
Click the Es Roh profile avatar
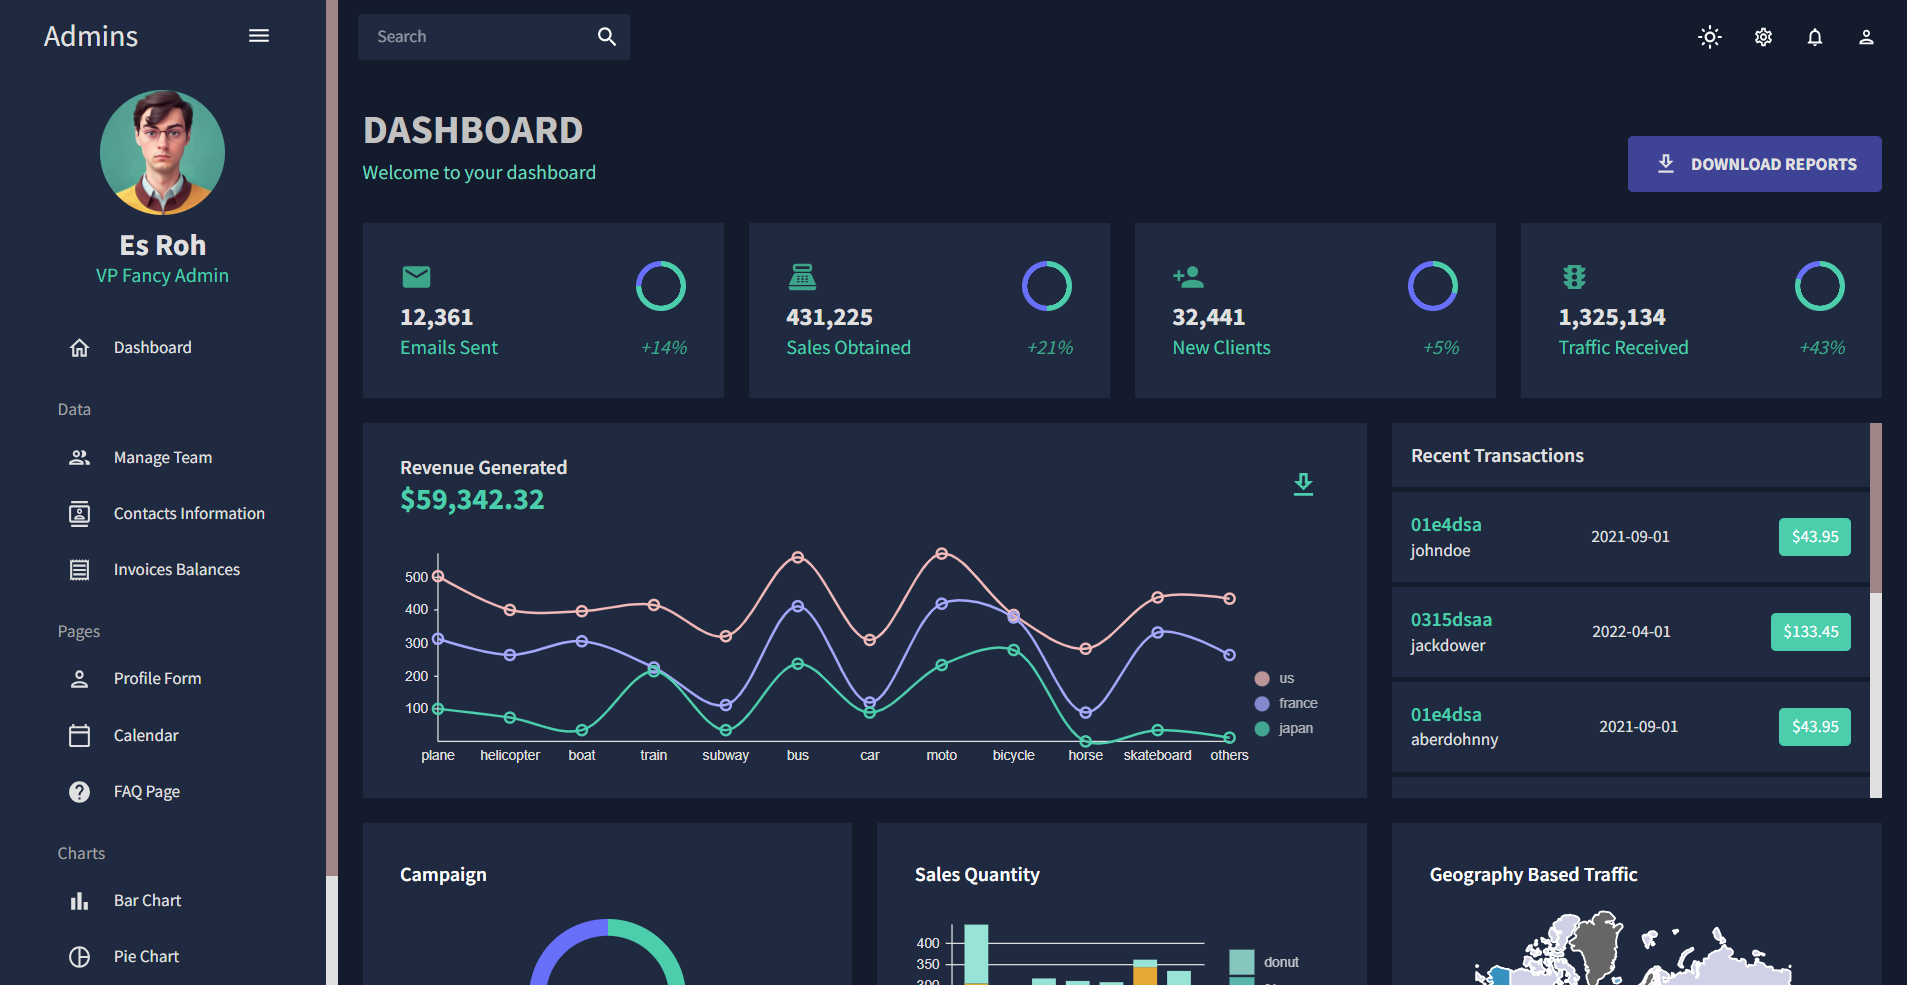[162, 153]
